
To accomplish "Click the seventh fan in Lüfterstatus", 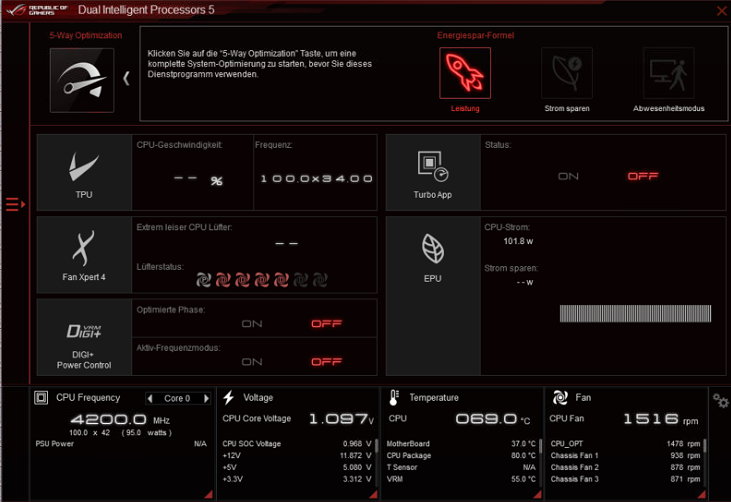I will pyautogui.click(x=320, y=280).
